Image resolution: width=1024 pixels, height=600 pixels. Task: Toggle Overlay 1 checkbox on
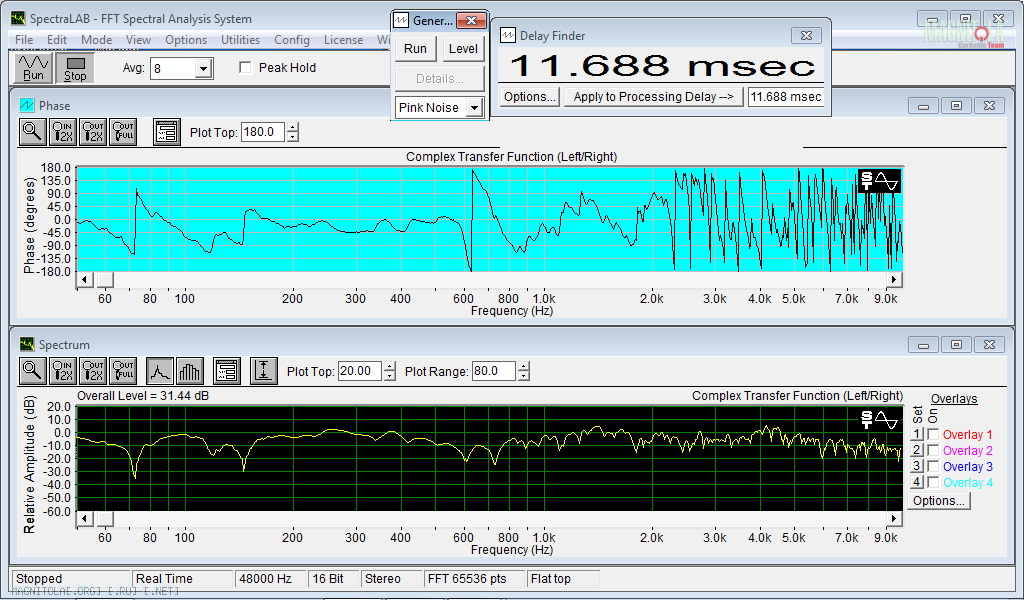click(933, 434)
